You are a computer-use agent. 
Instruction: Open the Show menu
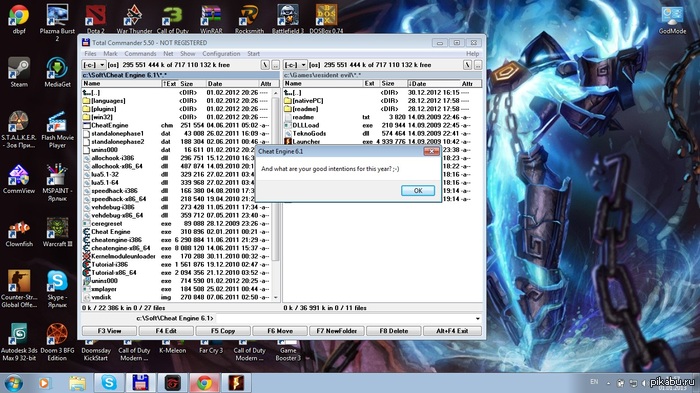pyautogui.click(x=188, y=54)
